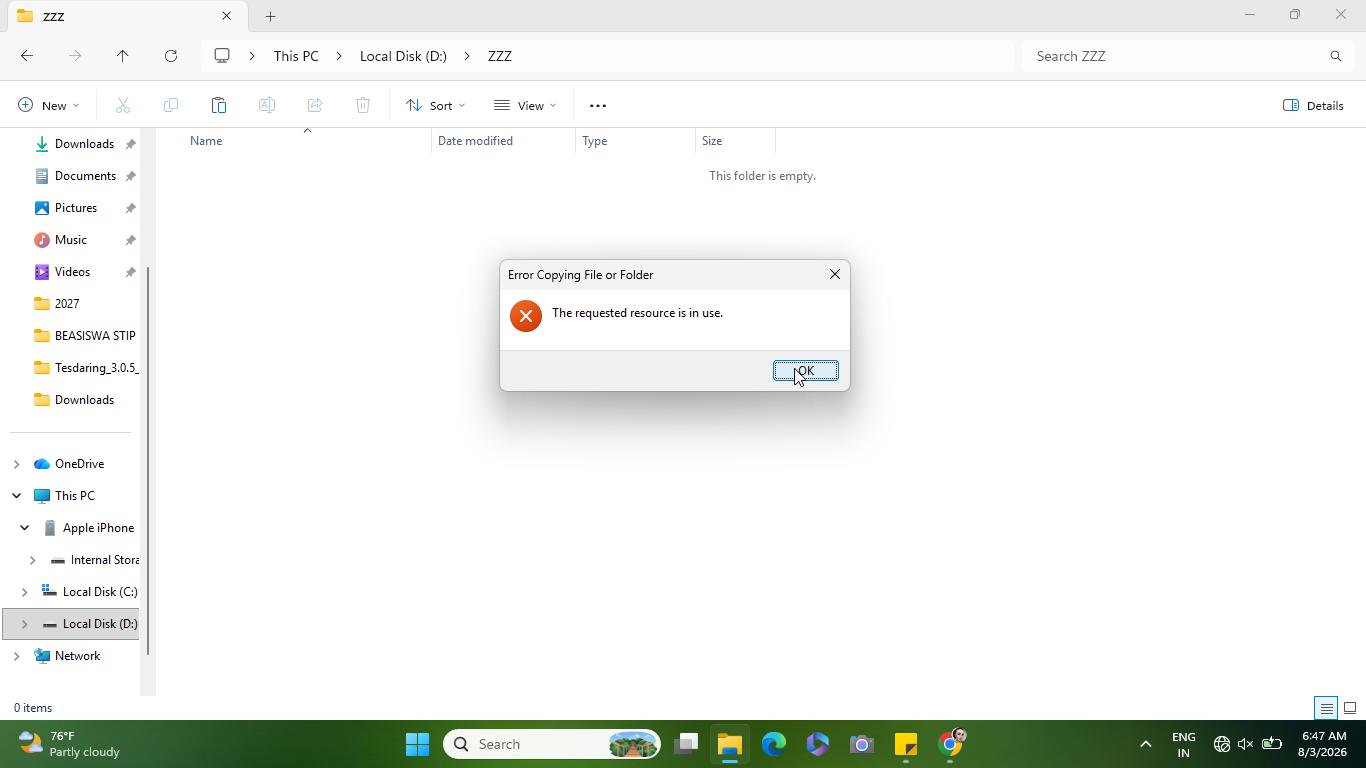Click OK in the error dialog

click(805, 370)
